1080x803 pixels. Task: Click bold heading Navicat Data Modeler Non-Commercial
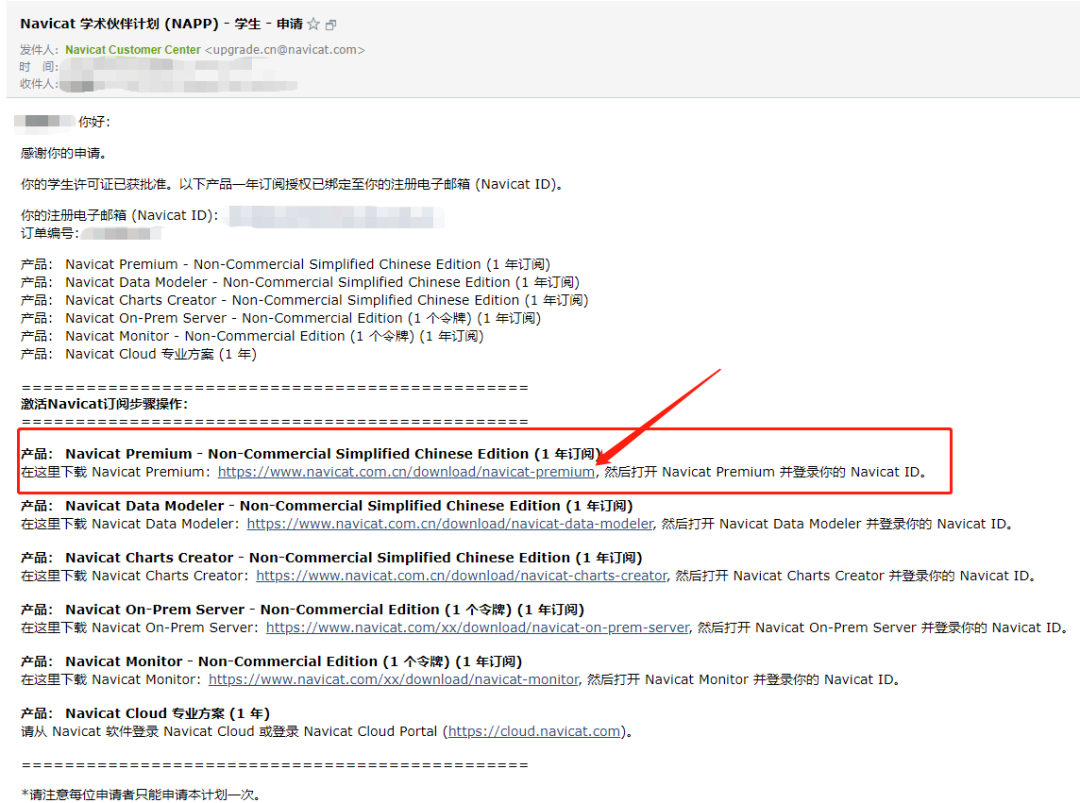click(x=326, y=506)
